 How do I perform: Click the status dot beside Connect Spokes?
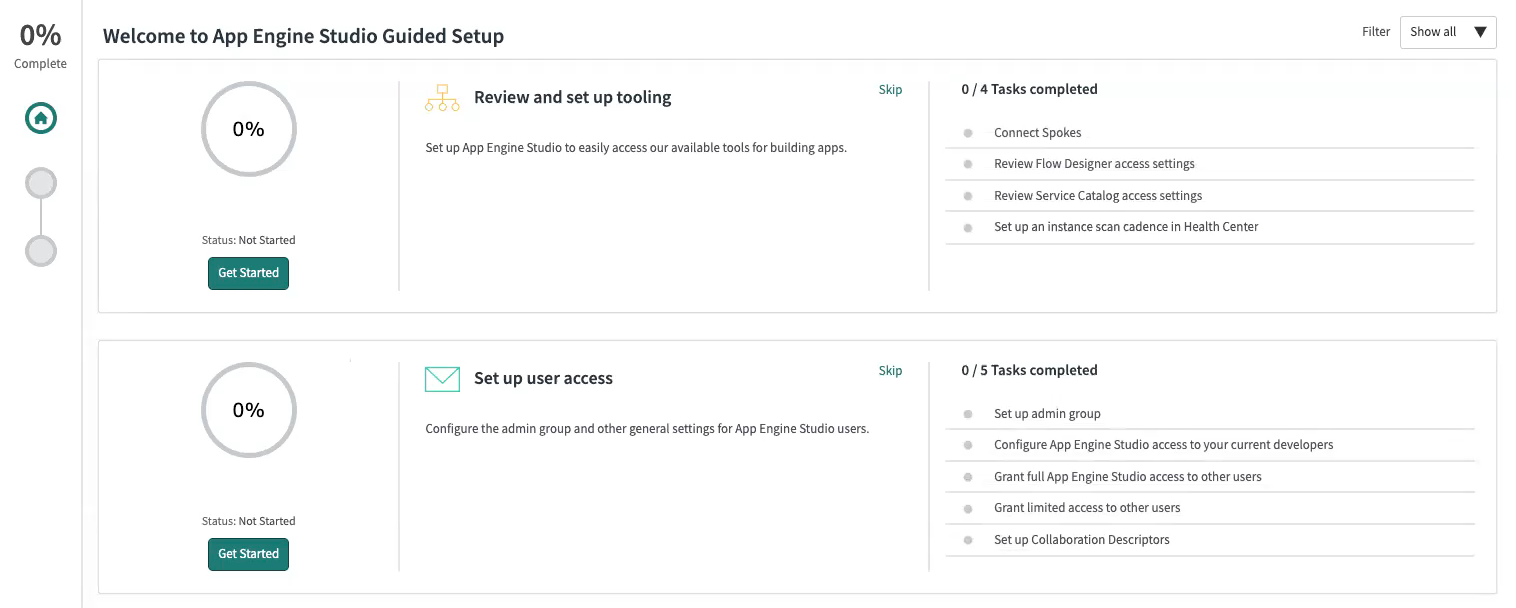click(x=968, y=133)
